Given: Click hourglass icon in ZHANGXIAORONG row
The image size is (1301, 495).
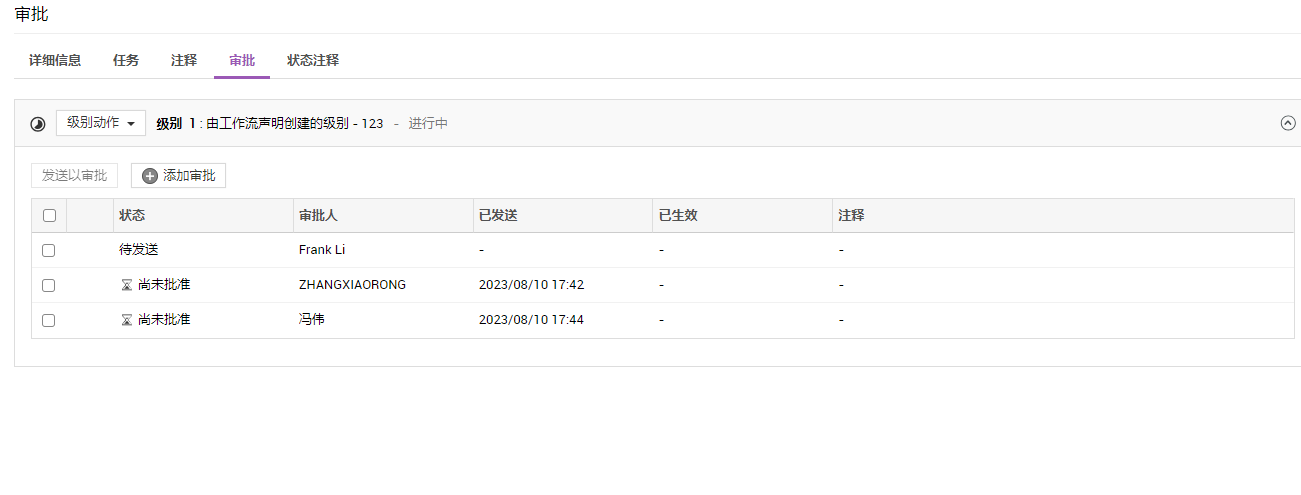Looking at the screenshot, I should point(126,285).
